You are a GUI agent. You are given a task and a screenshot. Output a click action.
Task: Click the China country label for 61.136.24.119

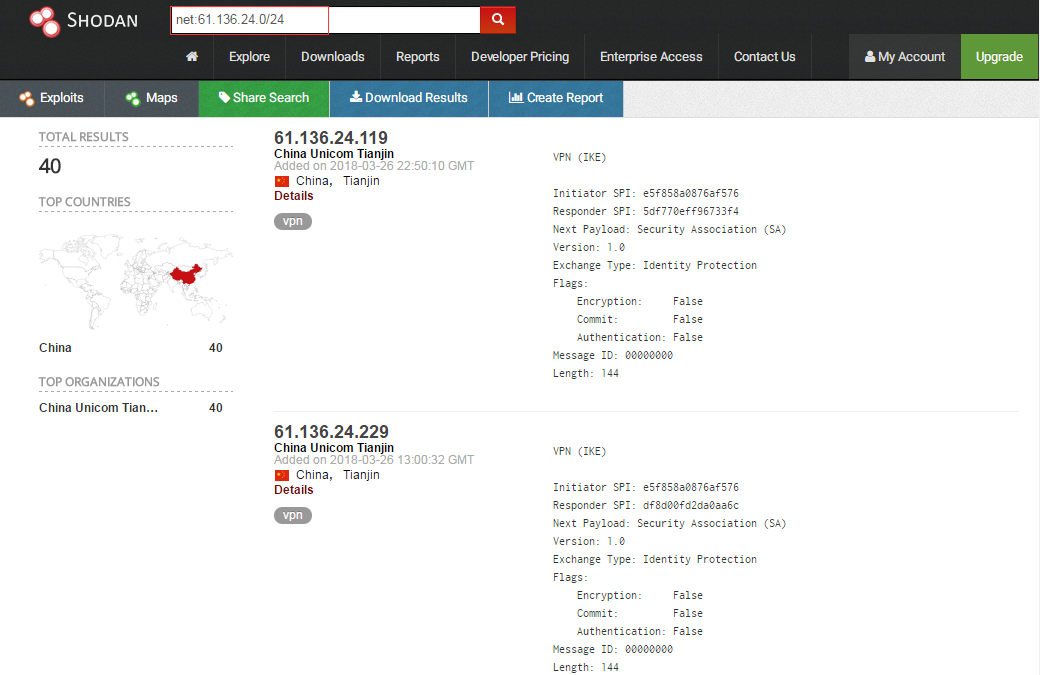pyautogui.click(x=314, y=181)
